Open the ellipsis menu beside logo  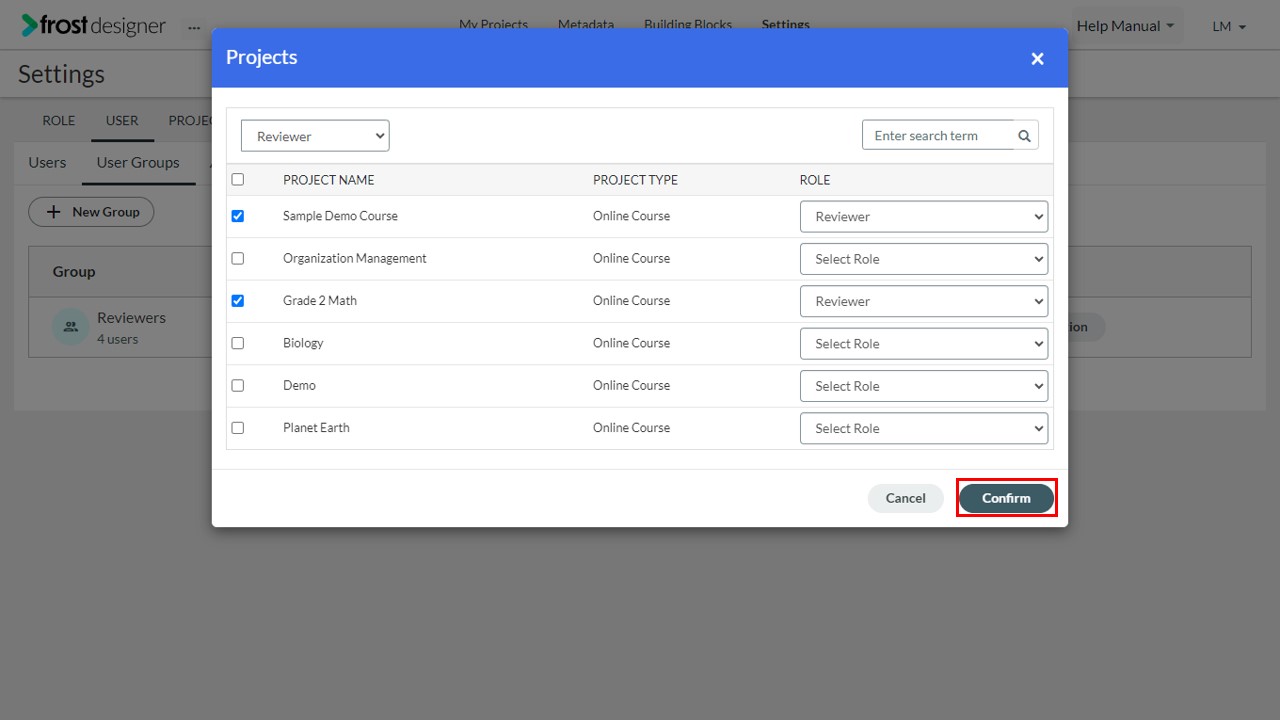tap(194, 28)
